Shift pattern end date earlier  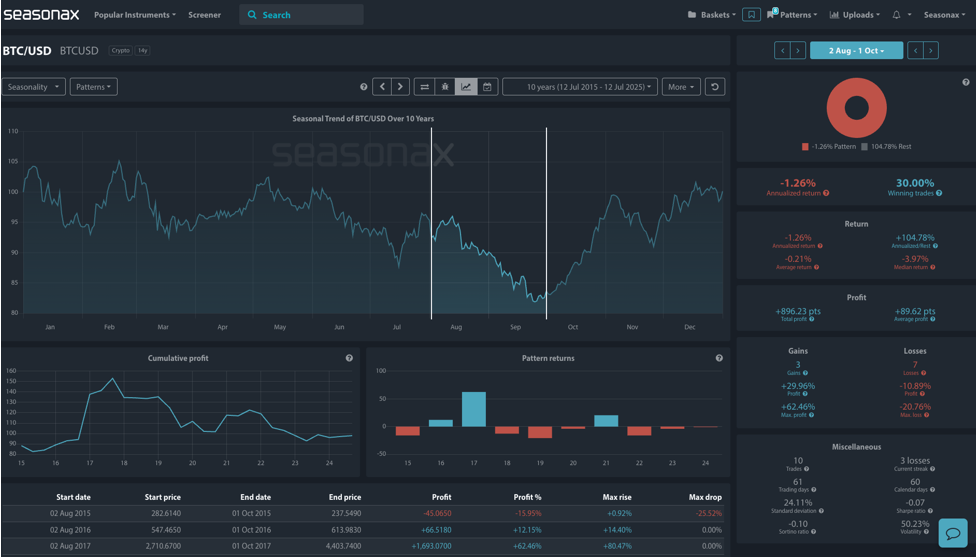915,50
